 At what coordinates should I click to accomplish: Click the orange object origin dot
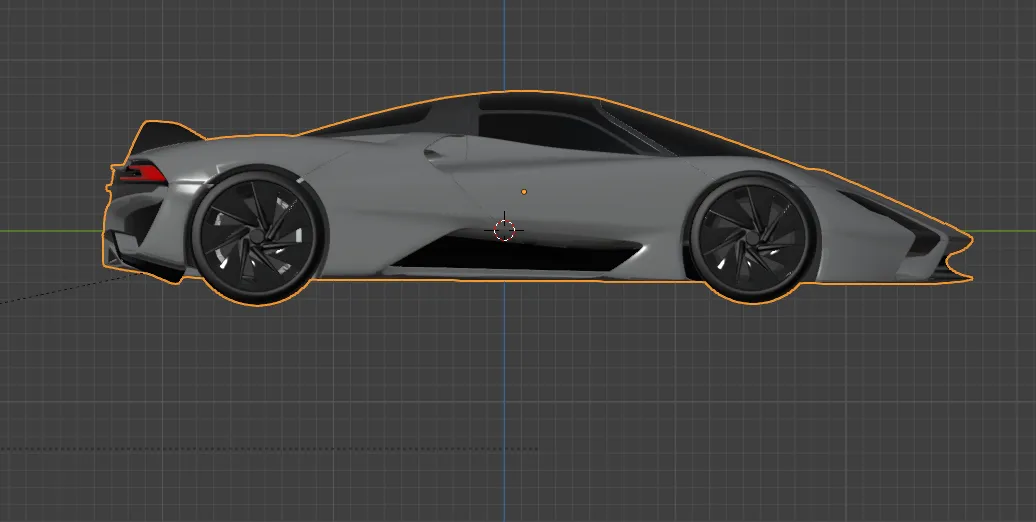tap(525, 189)
